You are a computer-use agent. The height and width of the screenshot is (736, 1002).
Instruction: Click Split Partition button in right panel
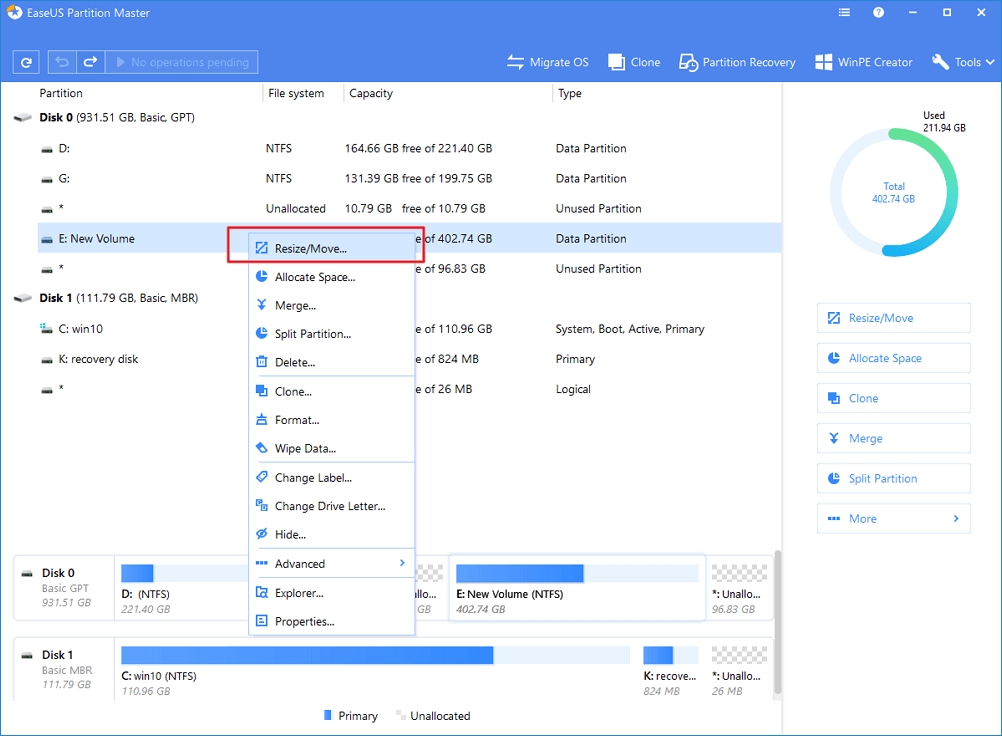click(893, 479)
